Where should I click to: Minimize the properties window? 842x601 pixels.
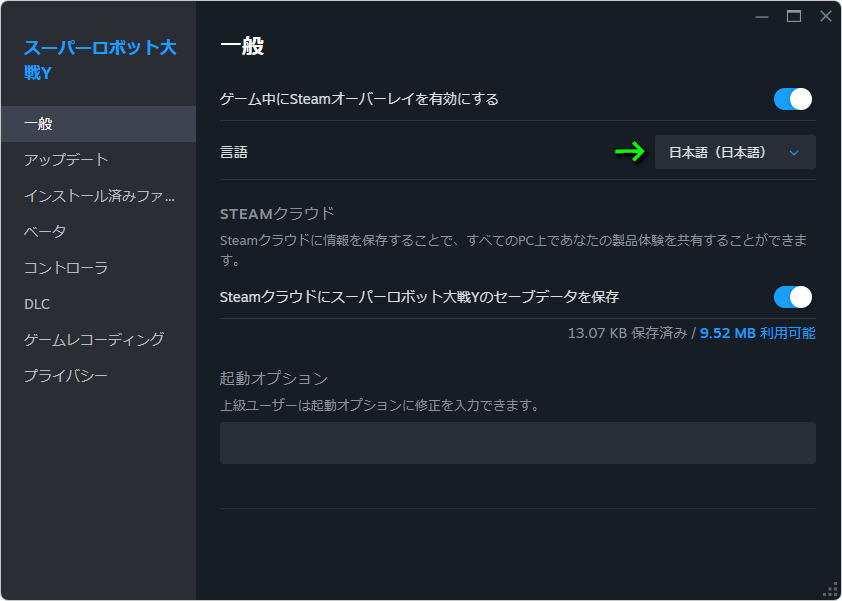coord(761,17)
